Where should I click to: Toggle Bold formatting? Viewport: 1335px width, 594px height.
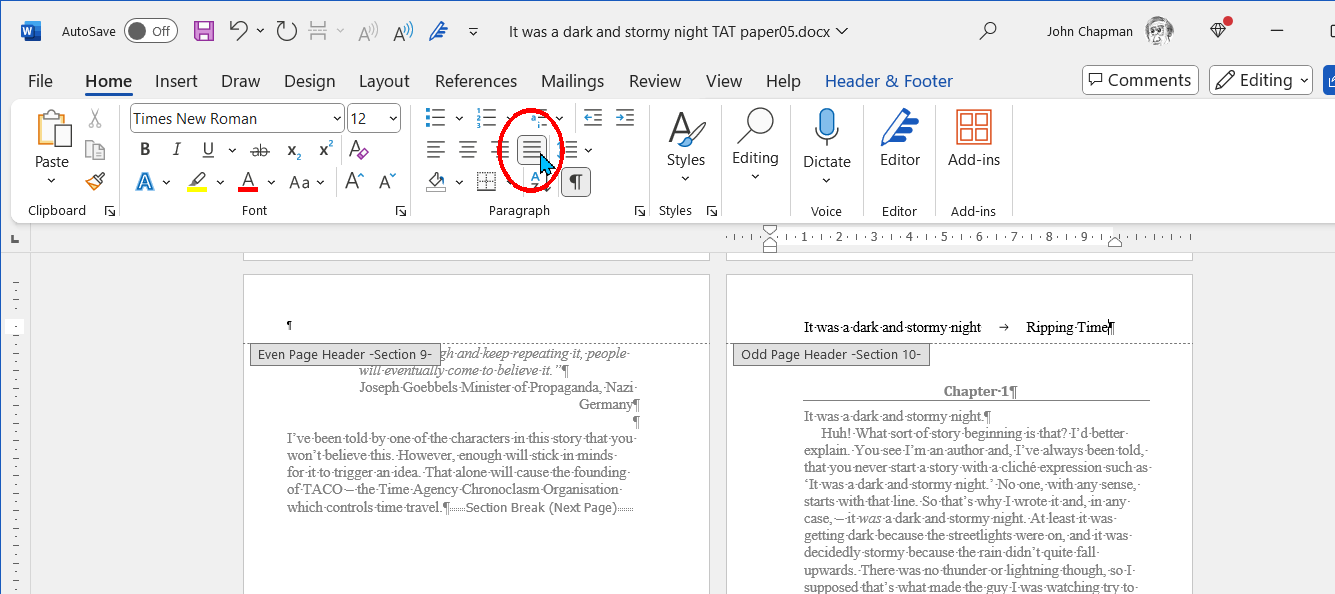(145, 150)
